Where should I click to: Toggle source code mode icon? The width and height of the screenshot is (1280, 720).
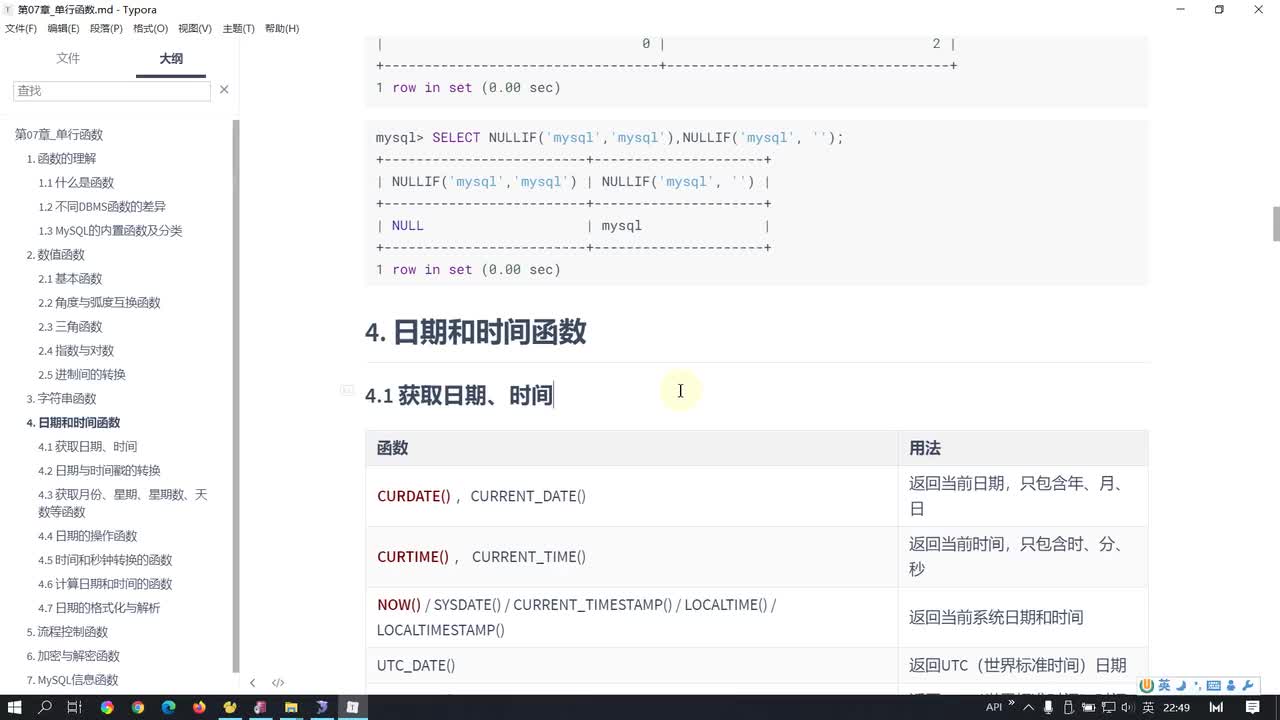(278, 683)
